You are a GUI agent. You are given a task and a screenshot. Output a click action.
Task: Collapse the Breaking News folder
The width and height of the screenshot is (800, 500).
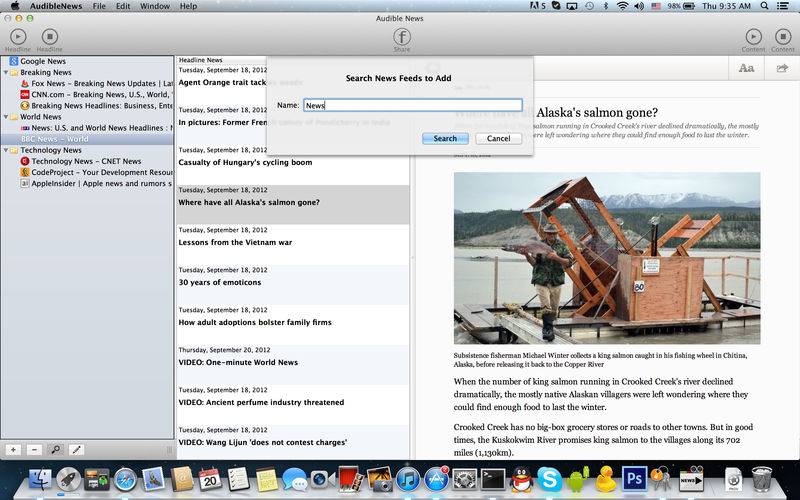point(6,73)
